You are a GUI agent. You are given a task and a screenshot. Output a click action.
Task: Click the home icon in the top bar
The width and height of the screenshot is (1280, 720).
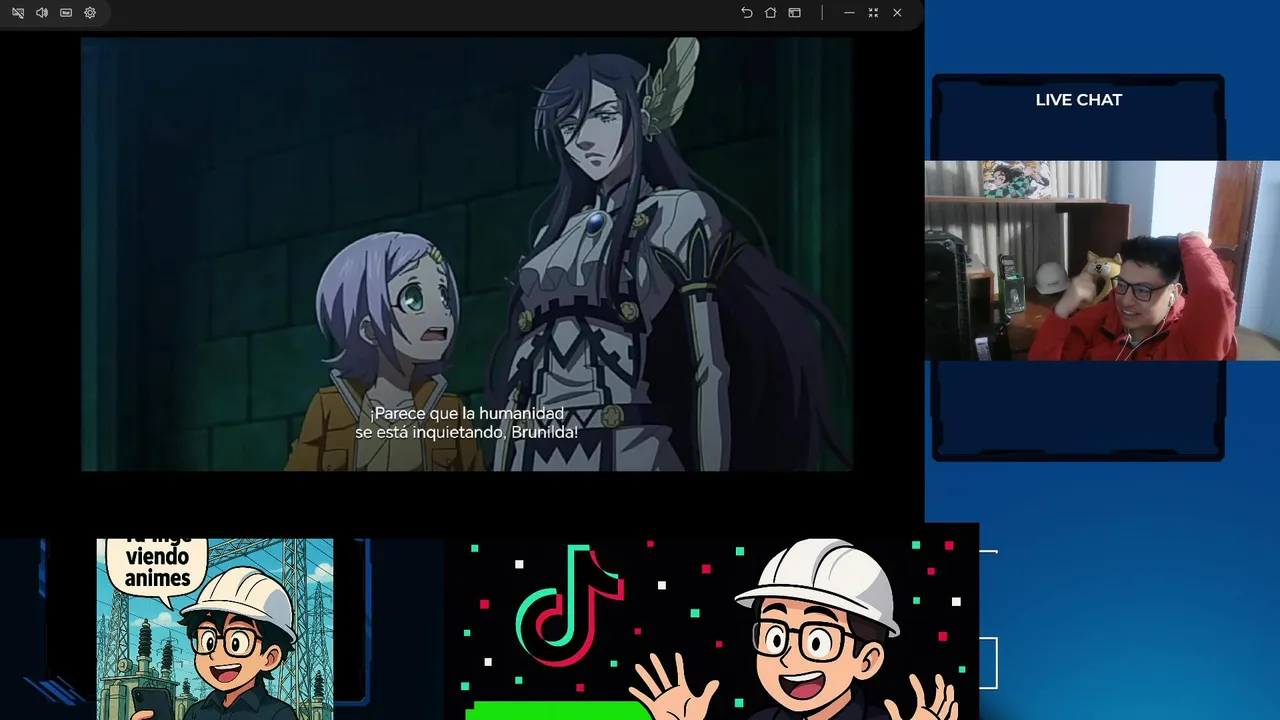point(771,13)
